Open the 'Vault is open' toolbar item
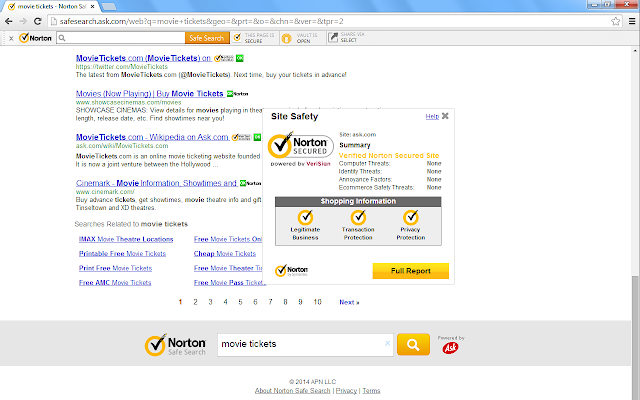 pyautogui.click(x=300, y=38)
